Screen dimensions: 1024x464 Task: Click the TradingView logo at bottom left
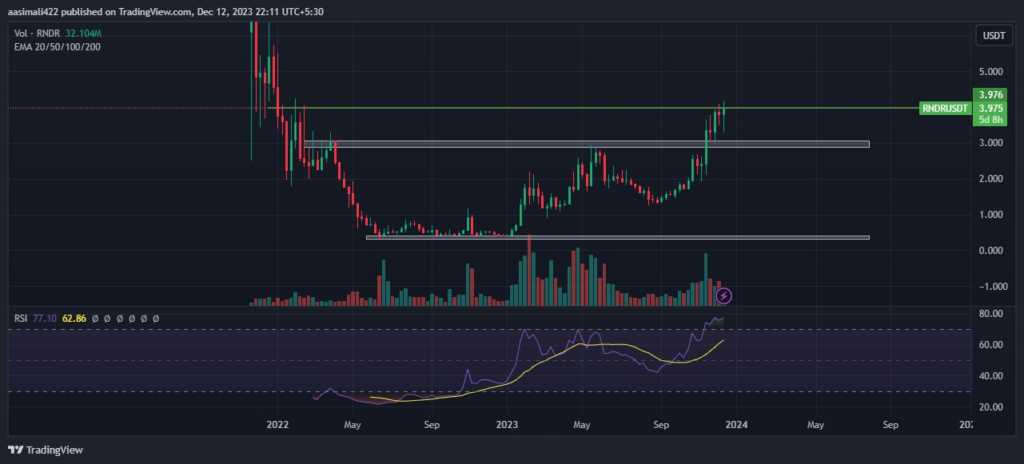[x=45, y=450]
